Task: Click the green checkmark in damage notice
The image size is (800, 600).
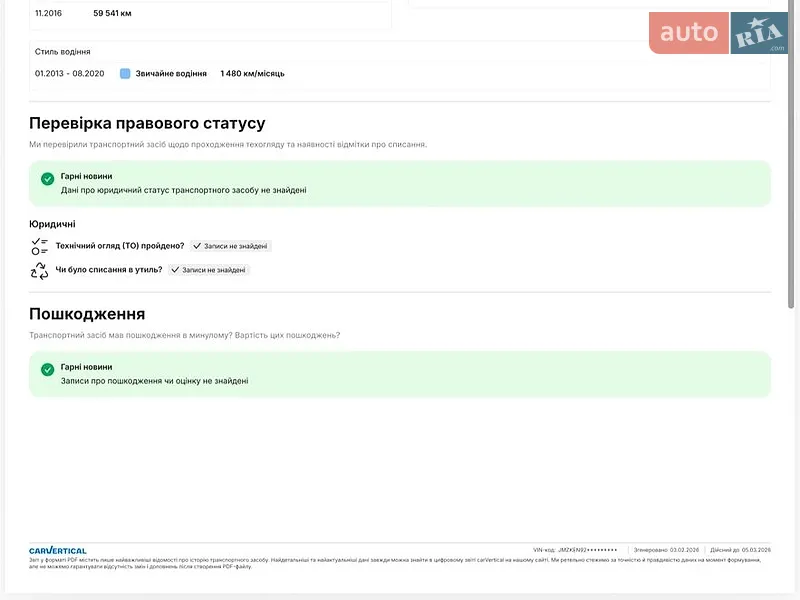Action: coord(47,369)
